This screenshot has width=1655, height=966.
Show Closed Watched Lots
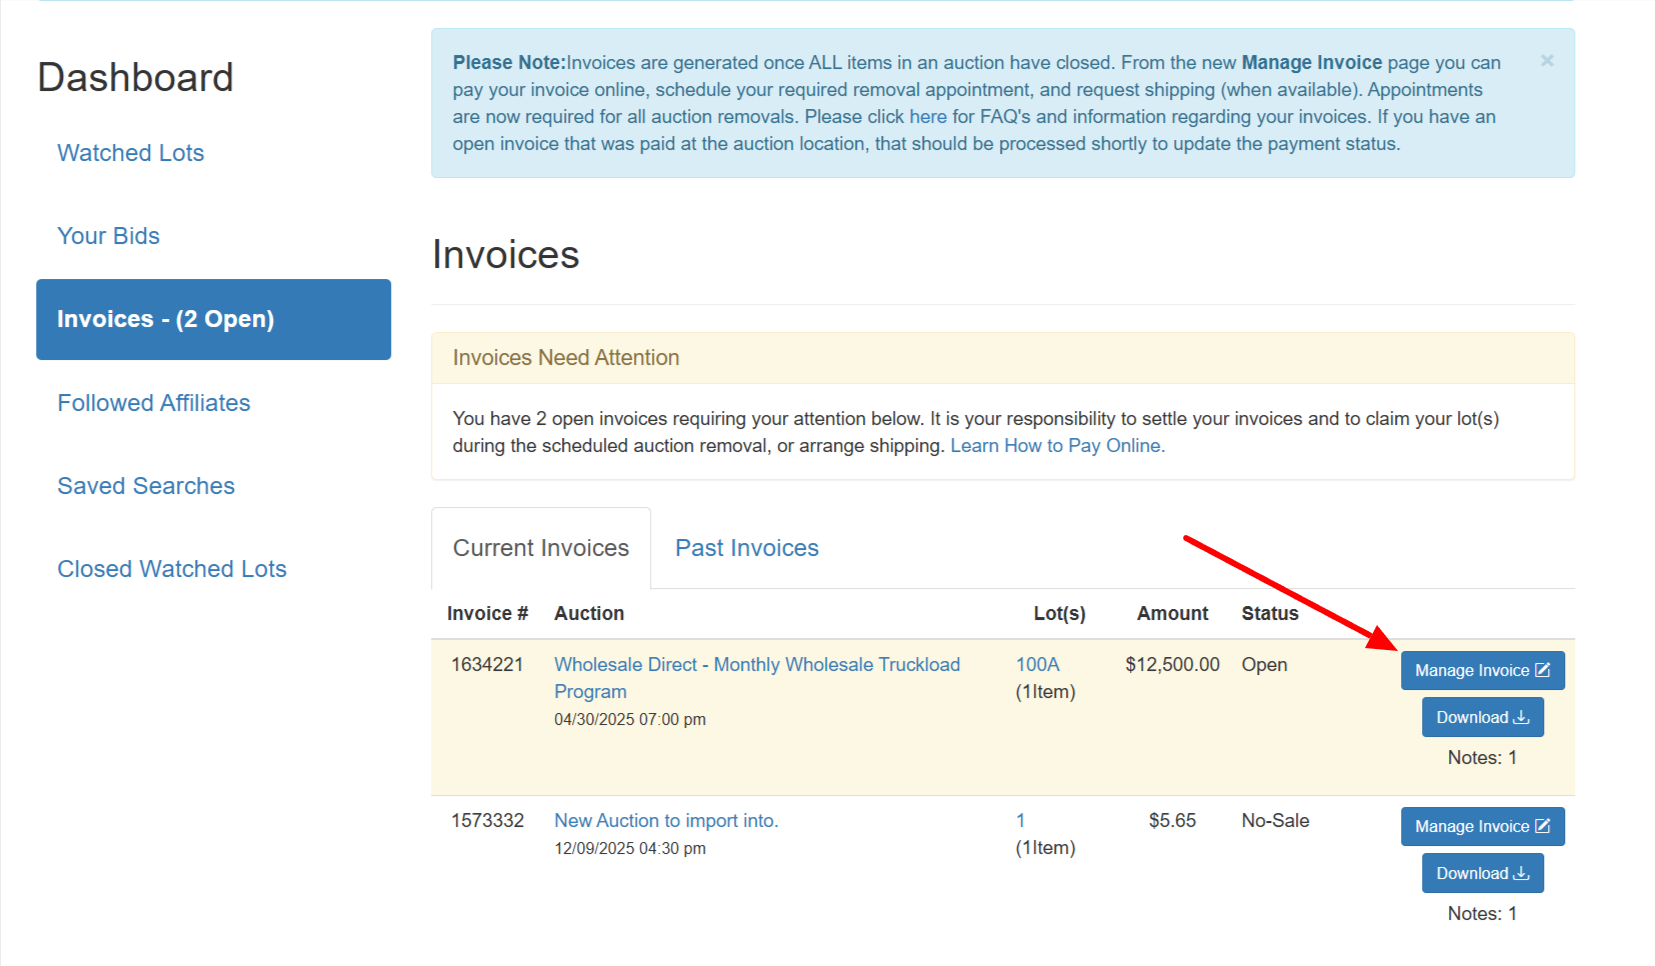point(172,569)
